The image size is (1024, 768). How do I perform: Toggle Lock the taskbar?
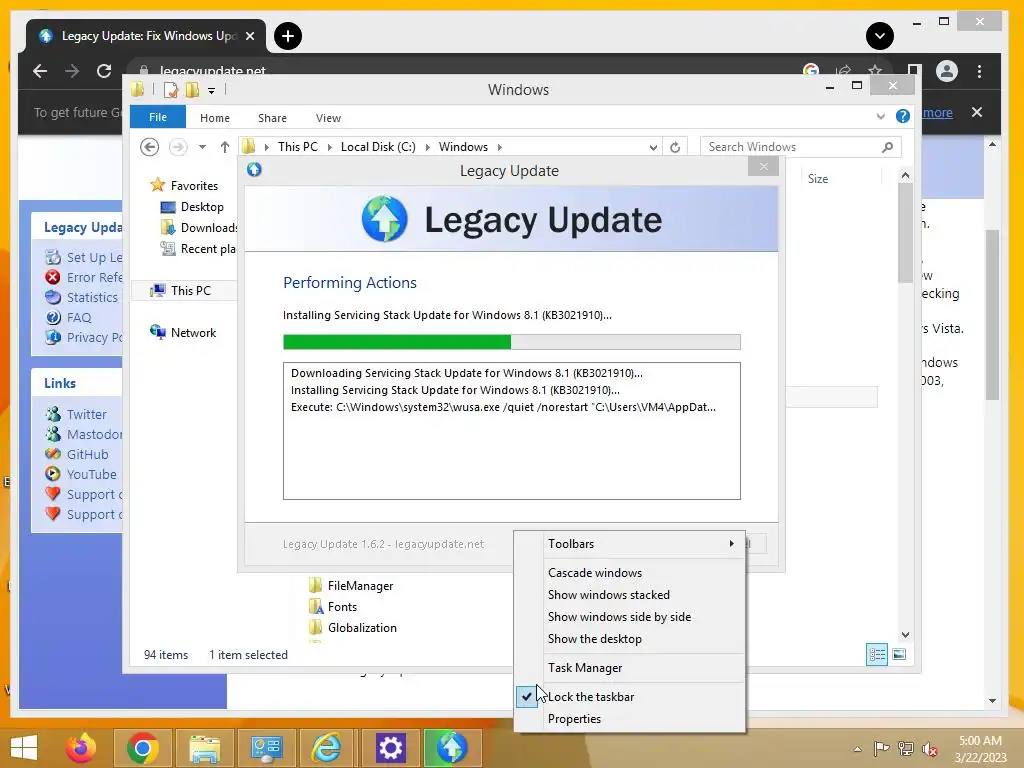pyautogui.click(x=644, y=697)
